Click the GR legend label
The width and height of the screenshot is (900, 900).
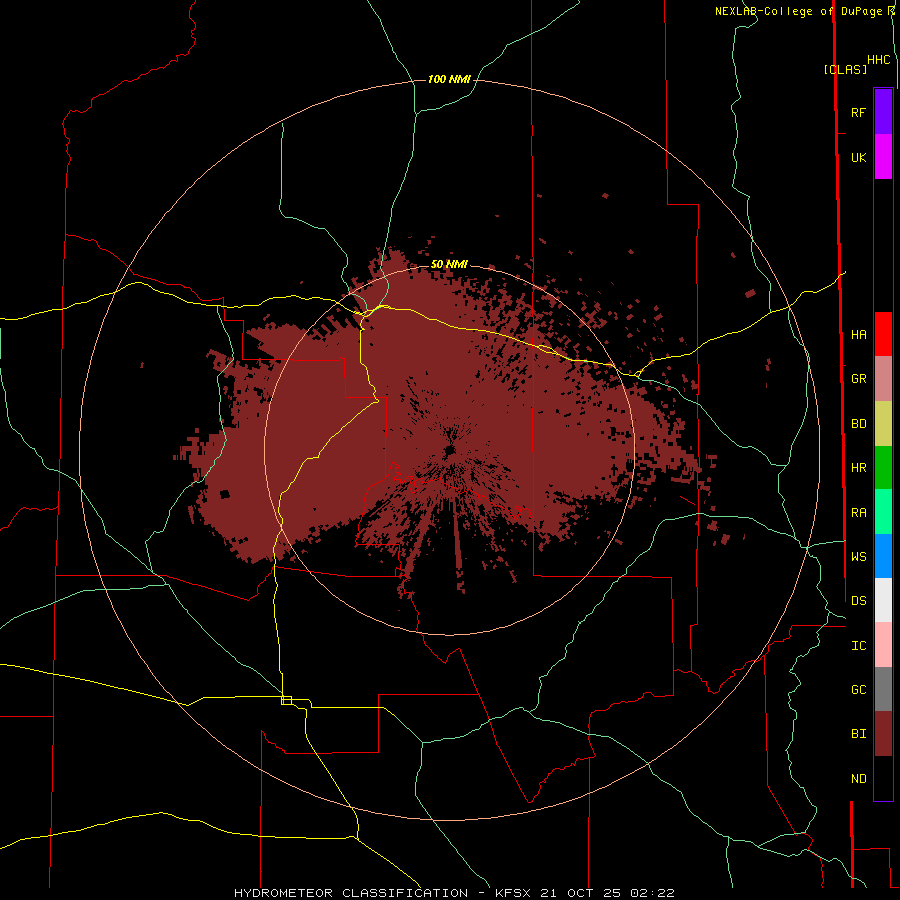858,379
